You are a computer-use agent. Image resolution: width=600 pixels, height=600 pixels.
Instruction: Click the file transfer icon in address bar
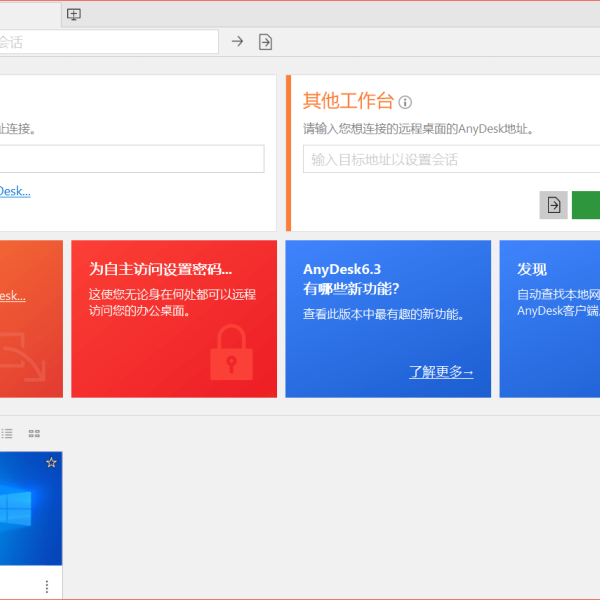click(265, 42)
